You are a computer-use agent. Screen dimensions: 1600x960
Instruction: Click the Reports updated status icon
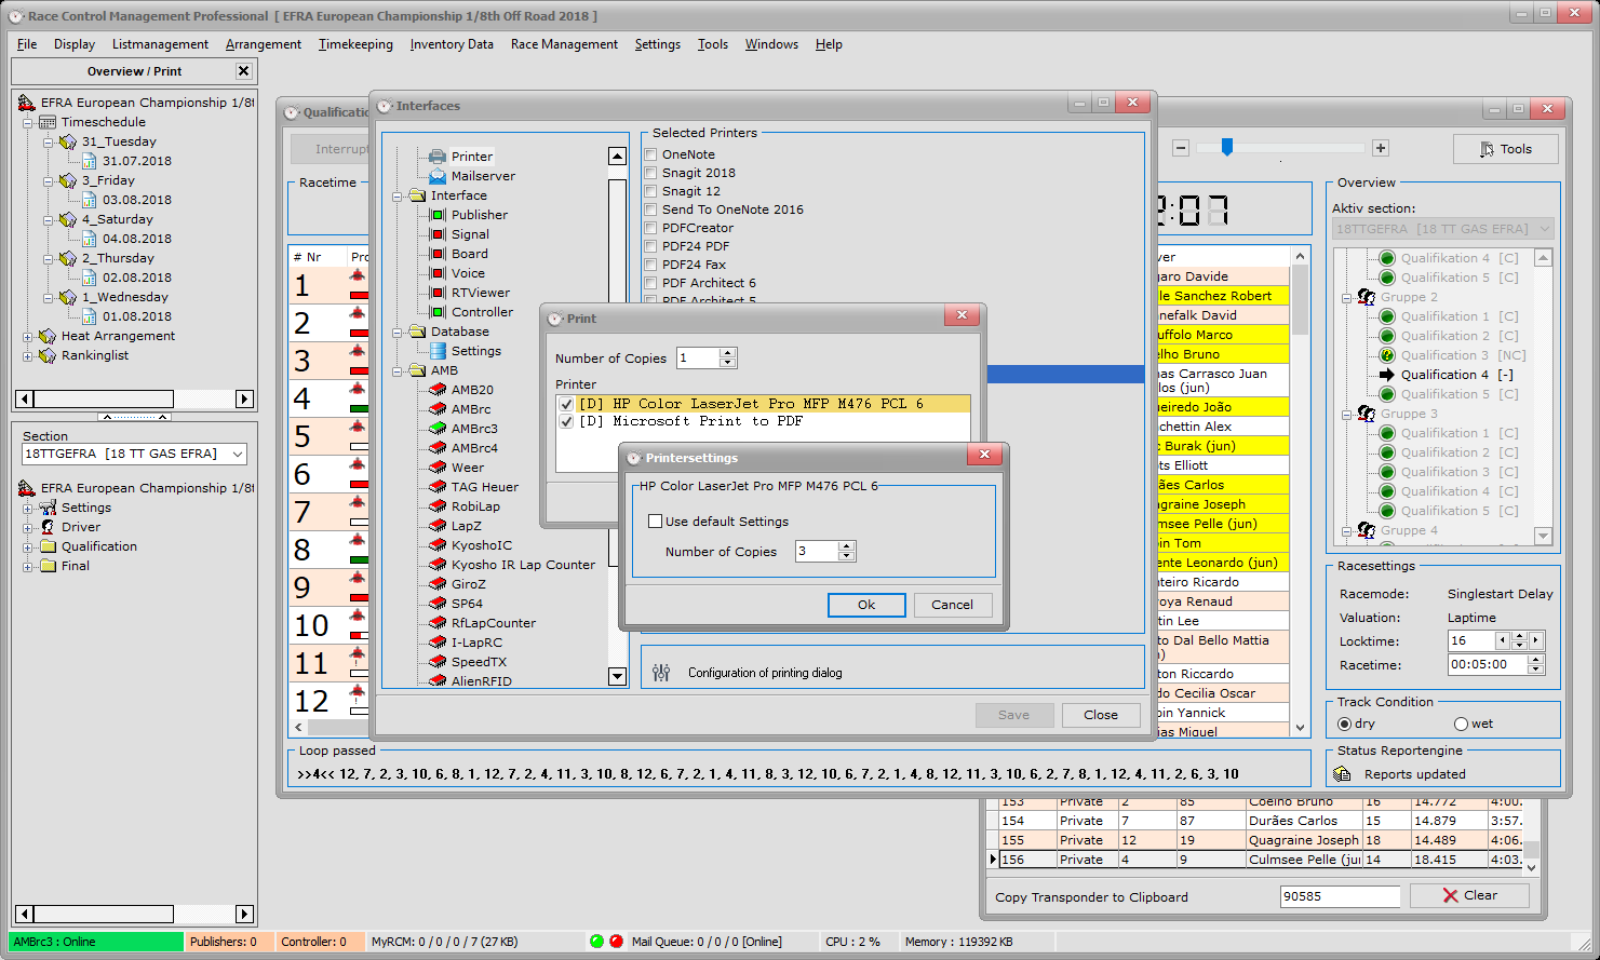coord(1342,774)
